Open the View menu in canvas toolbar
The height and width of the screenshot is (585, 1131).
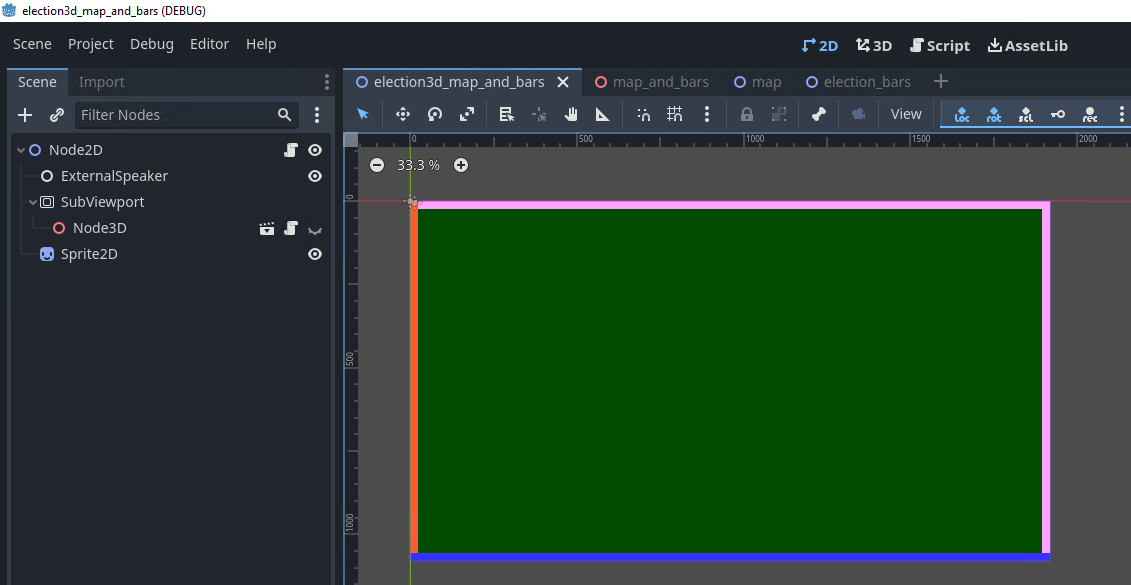[x=906, y=114]
